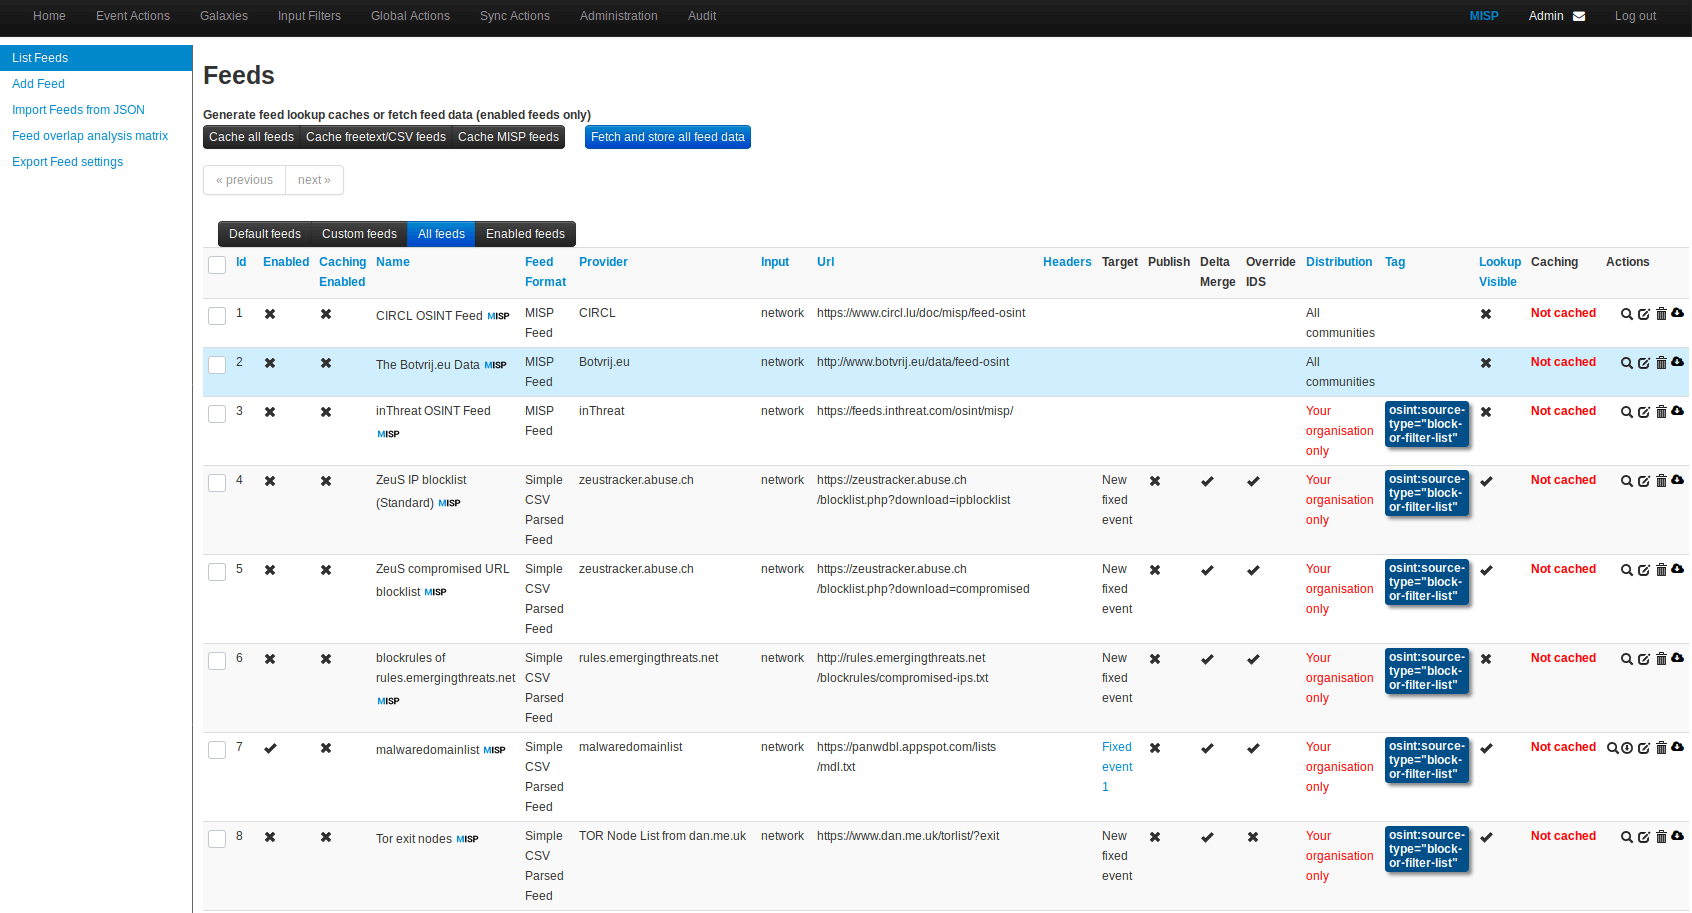Image resolution: width=1692 pixels, height=913 pixels.
Task: Click the previous page button
Action: coord(244,180)
